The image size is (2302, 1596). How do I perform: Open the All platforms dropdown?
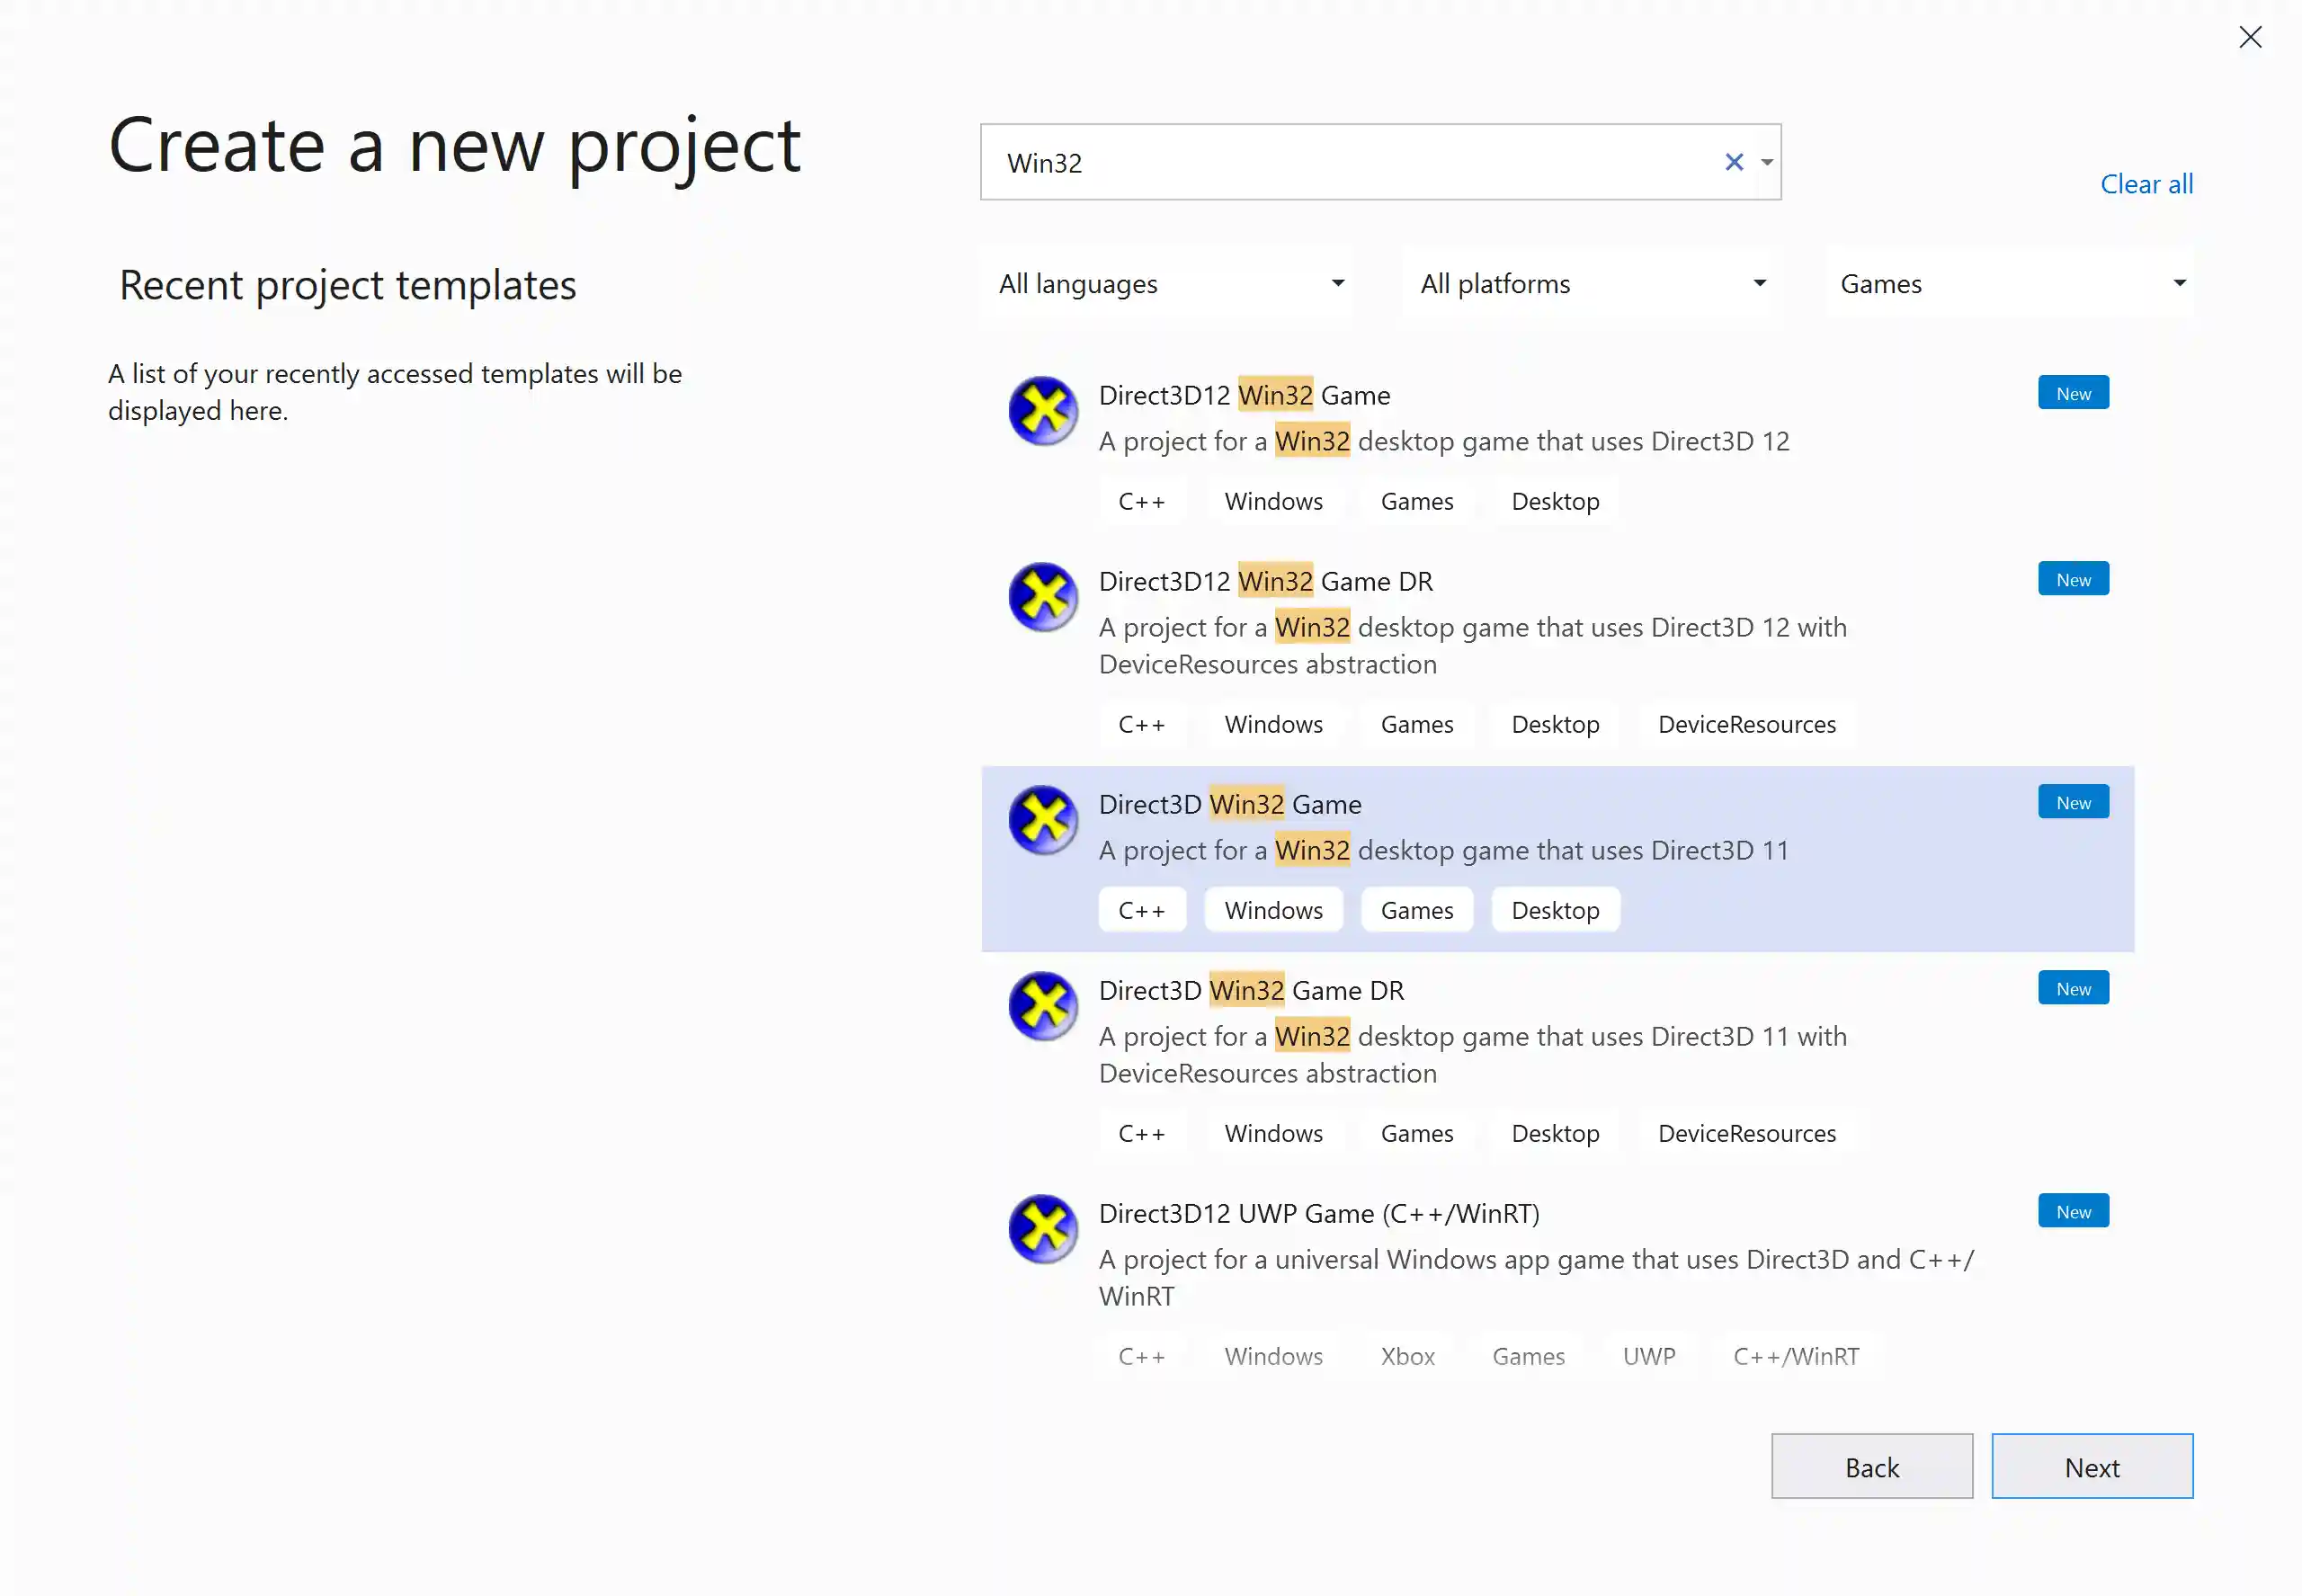click(1590, 283)
